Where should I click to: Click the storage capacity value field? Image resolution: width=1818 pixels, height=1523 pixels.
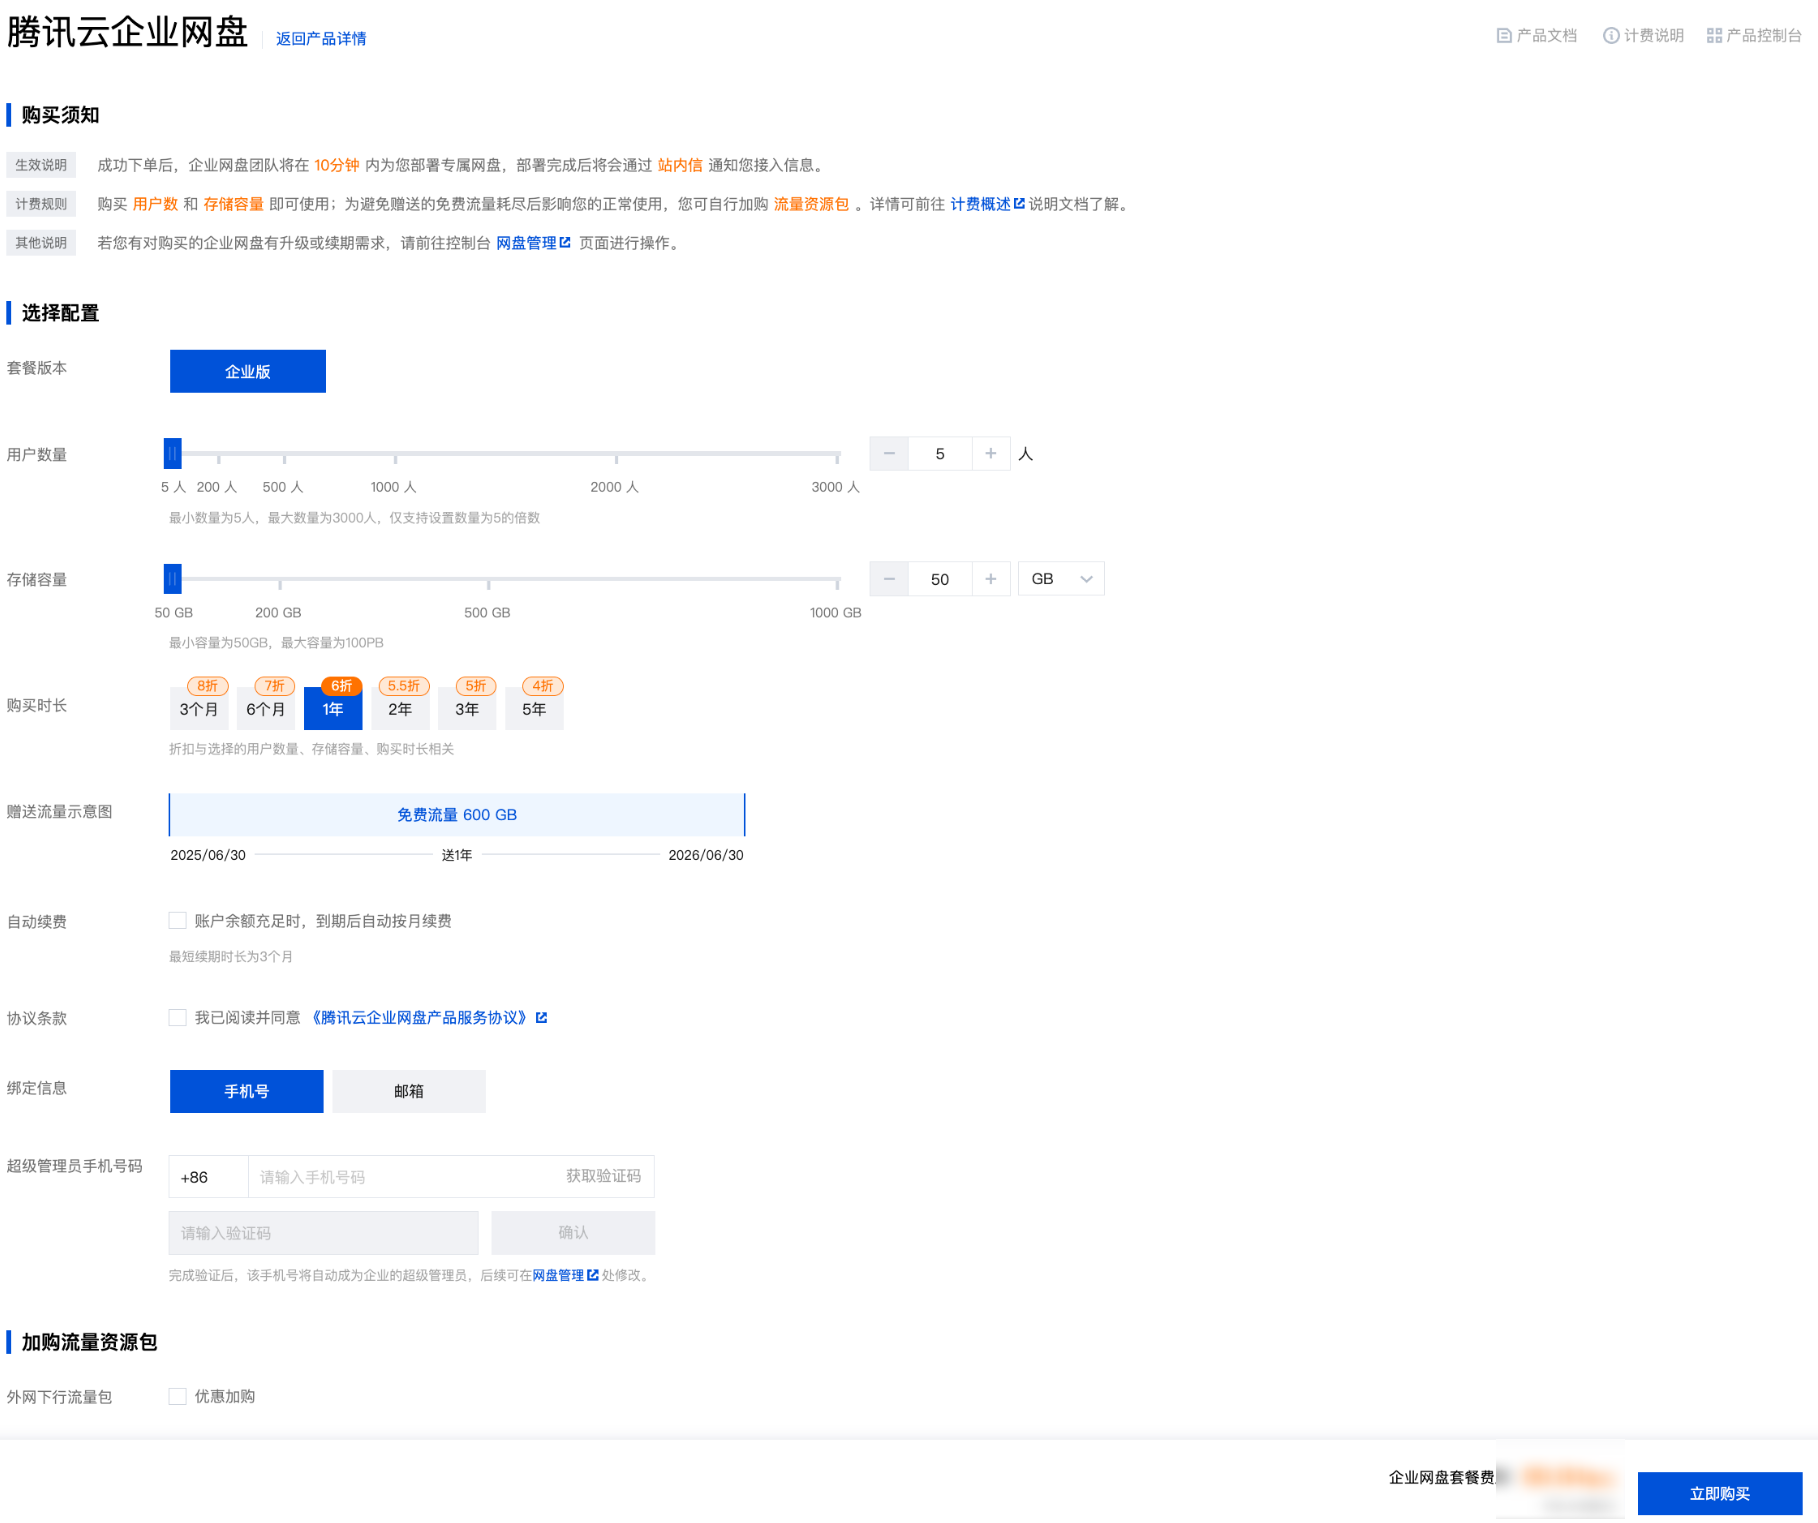[940, 579]
